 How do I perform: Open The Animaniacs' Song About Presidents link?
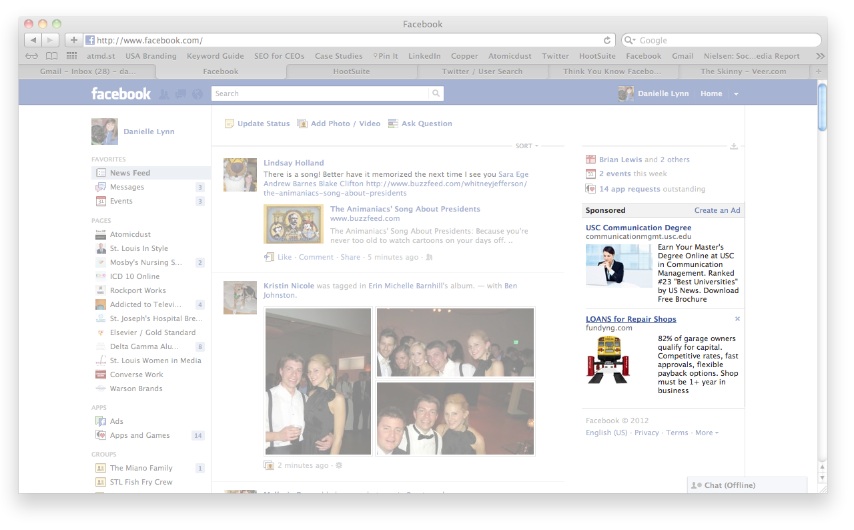click(405, 209)
